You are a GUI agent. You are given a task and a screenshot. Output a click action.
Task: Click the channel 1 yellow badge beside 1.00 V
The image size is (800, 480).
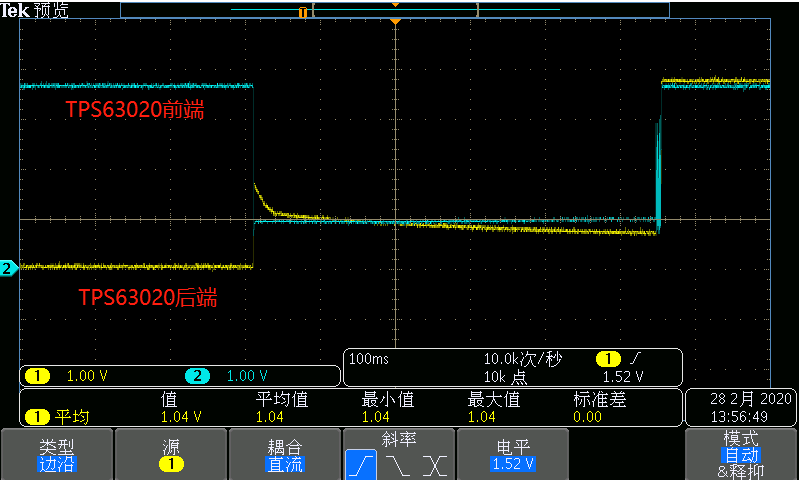pos(37,376)
